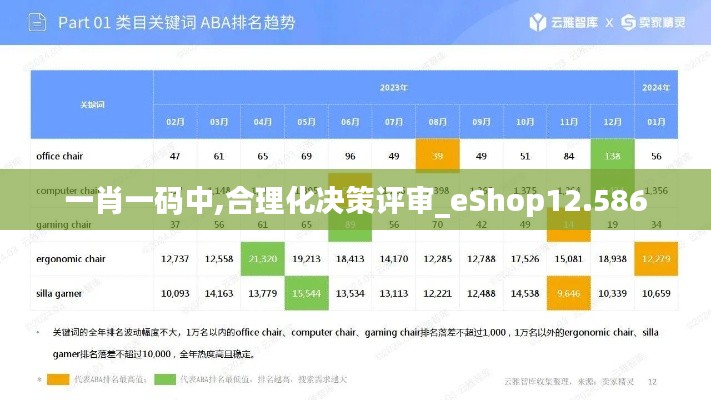Select the 'gaming chair' row label

click(63, 224)
